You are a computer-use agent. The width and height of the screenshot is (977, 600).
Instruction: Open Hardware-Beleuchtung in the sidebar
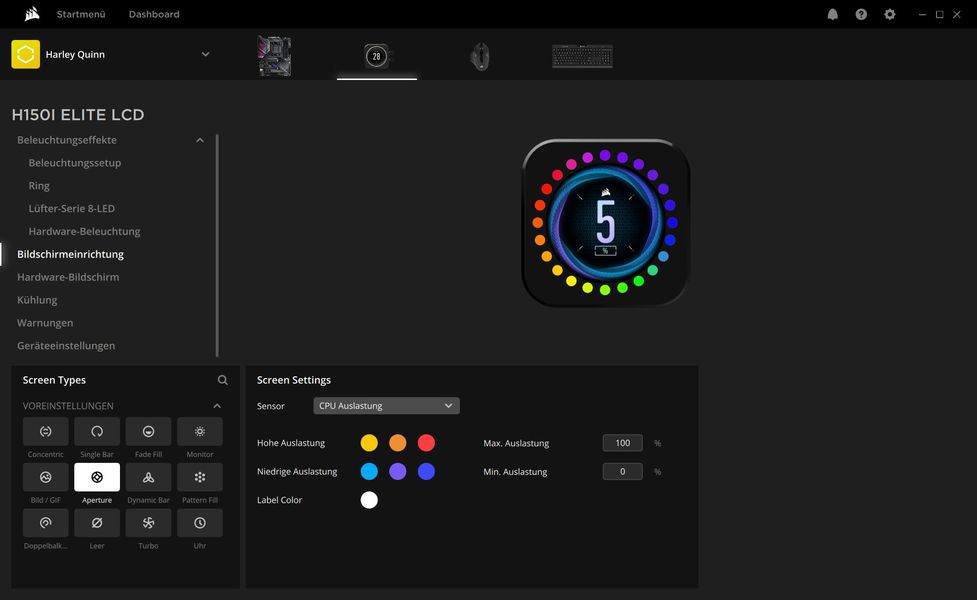point(84,231)
